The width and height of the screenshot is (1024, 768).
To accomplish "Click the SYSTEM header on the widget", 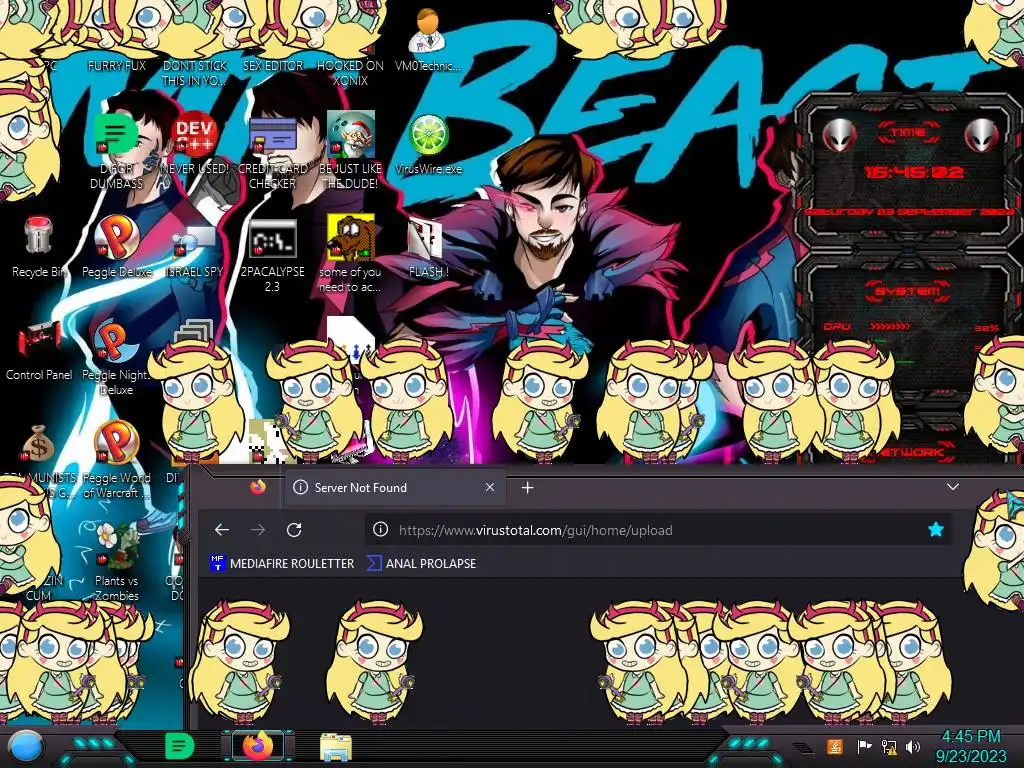I will coord(908,291).
